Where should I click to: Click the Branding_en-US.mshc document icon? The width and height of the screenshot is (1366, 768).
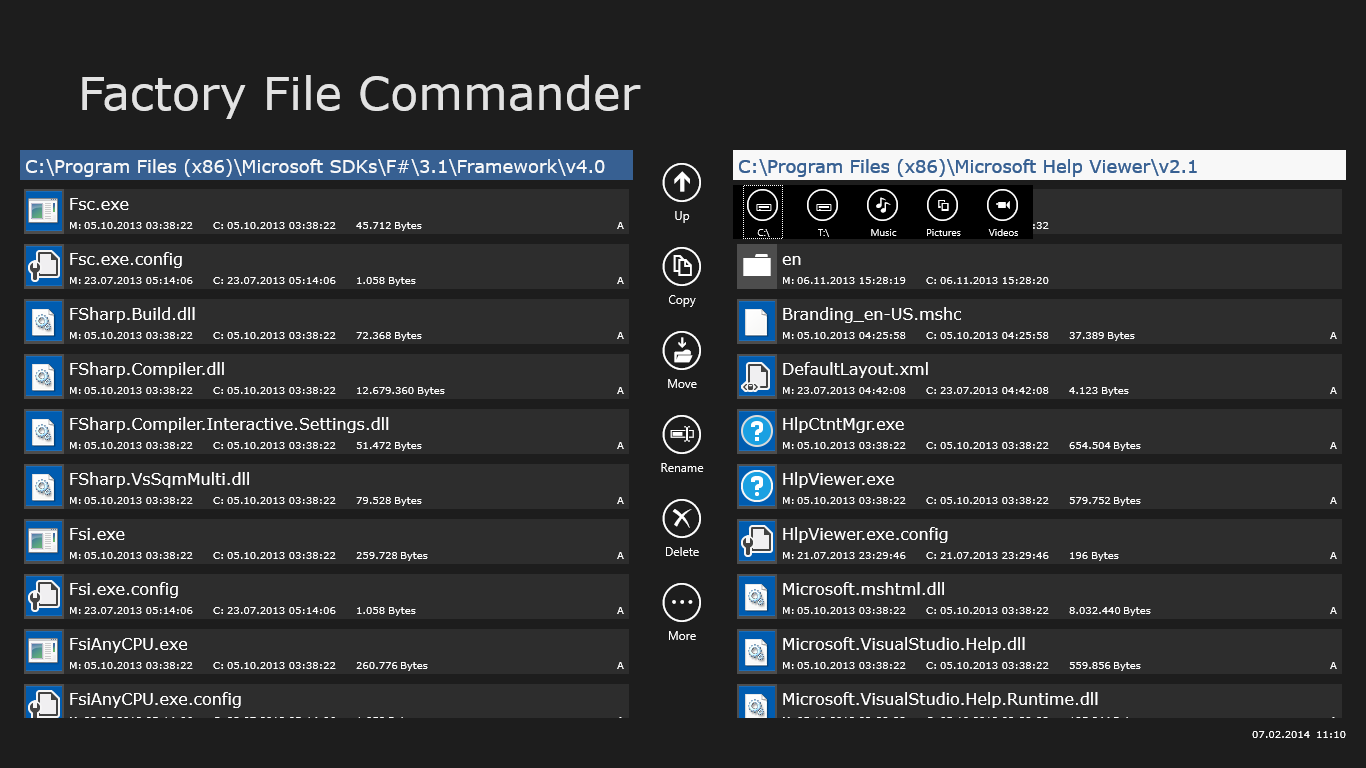(x=757, y=321)
